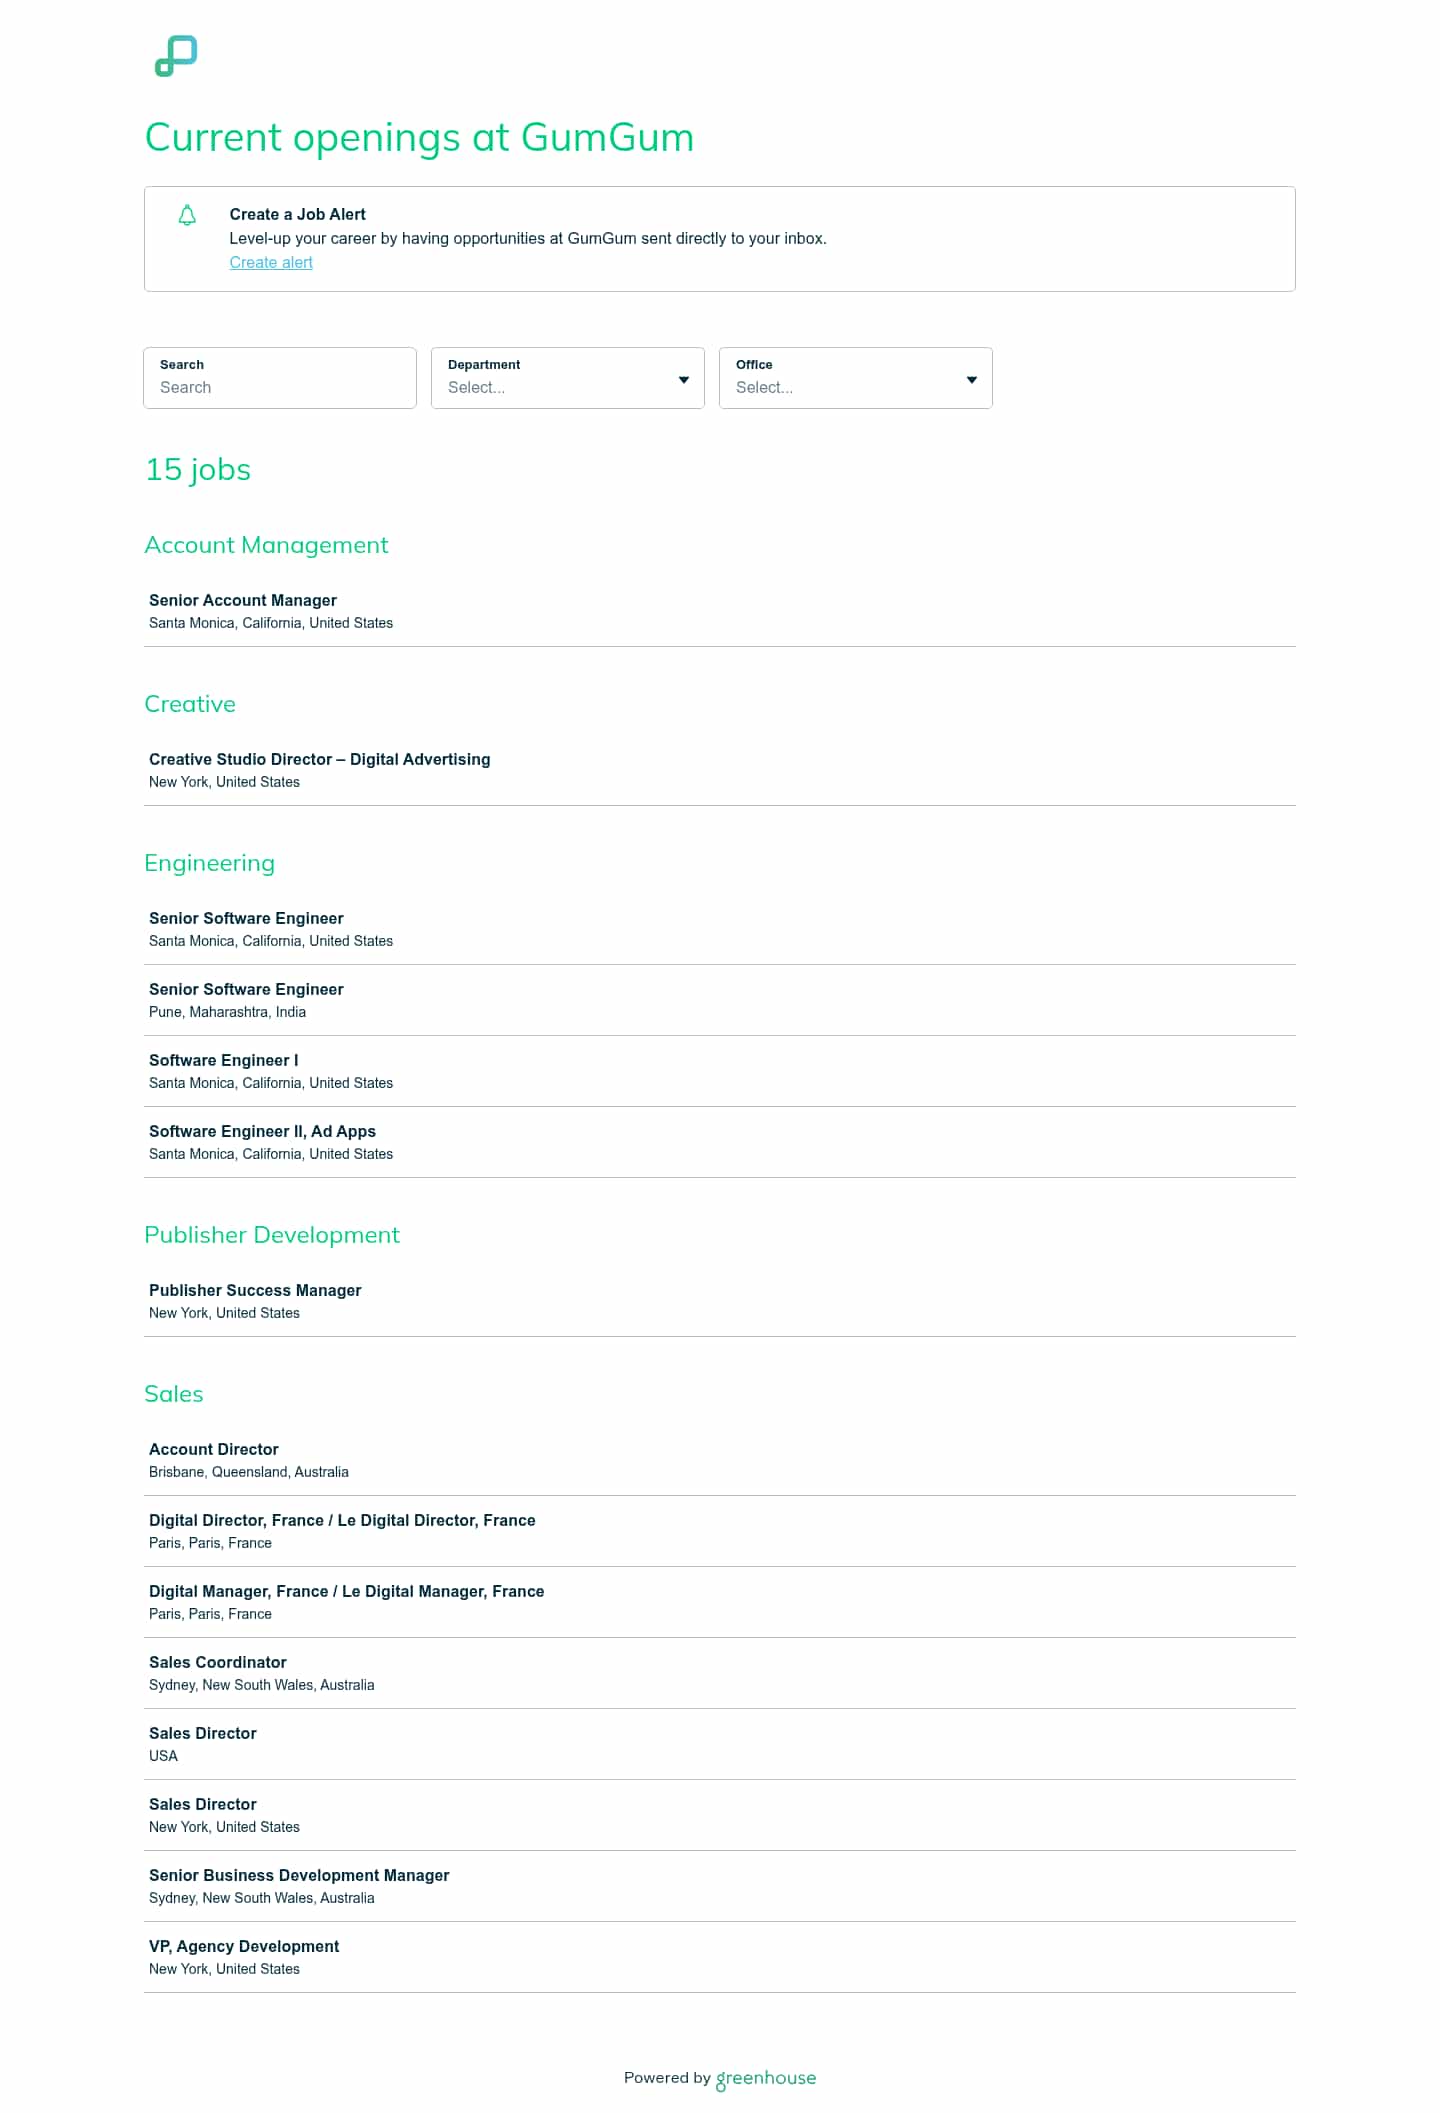Click the Create alert link
The width and height of the screenshot is (1440, 2113).
point(271,262)
